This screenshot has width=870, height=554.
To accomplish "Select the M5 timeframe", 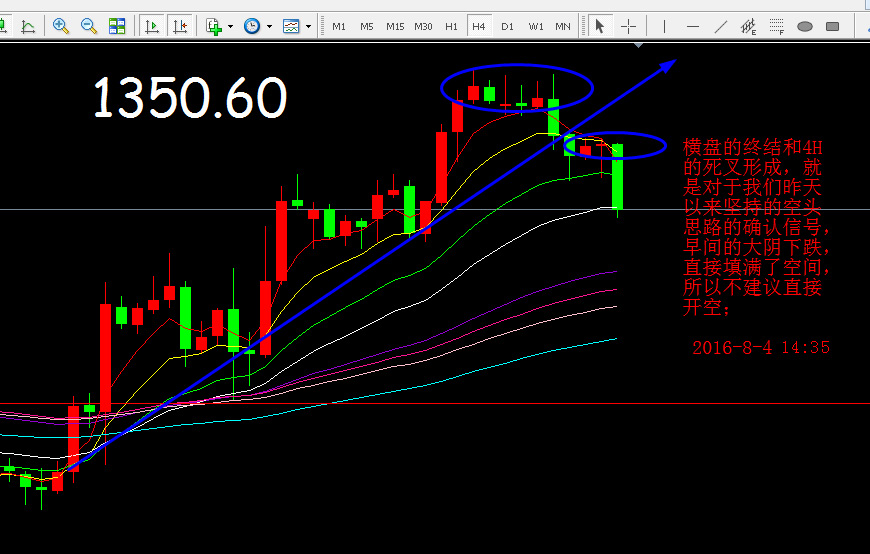I will click(367, 26).
